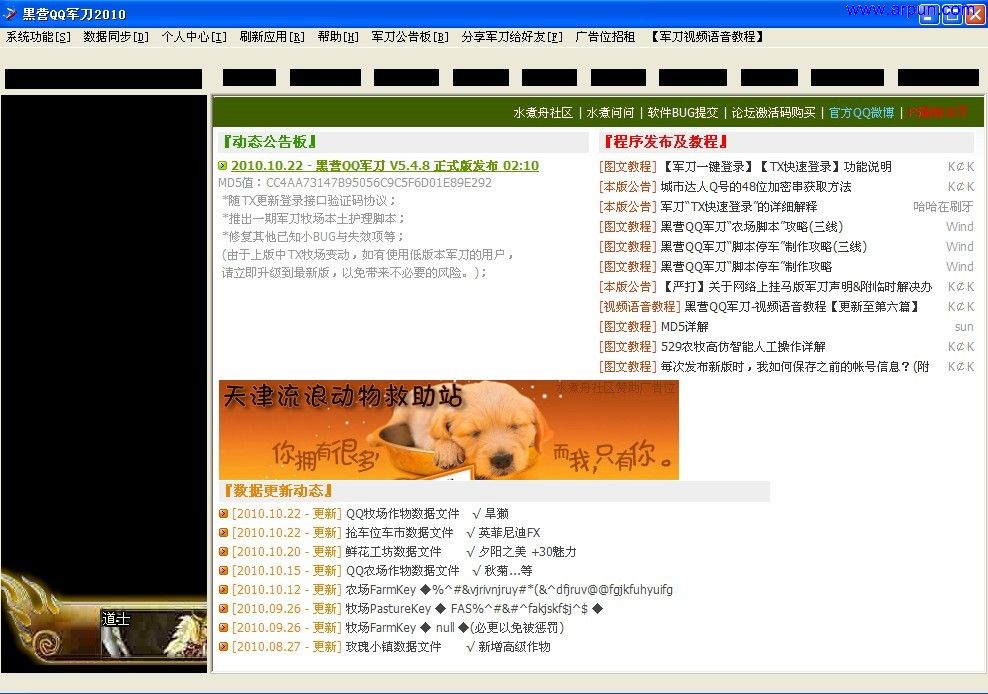Image resolution: width=988 pixels, height=694 pixels.
Task: Click the 道士 character avatar image
Action: pos(154,634)
